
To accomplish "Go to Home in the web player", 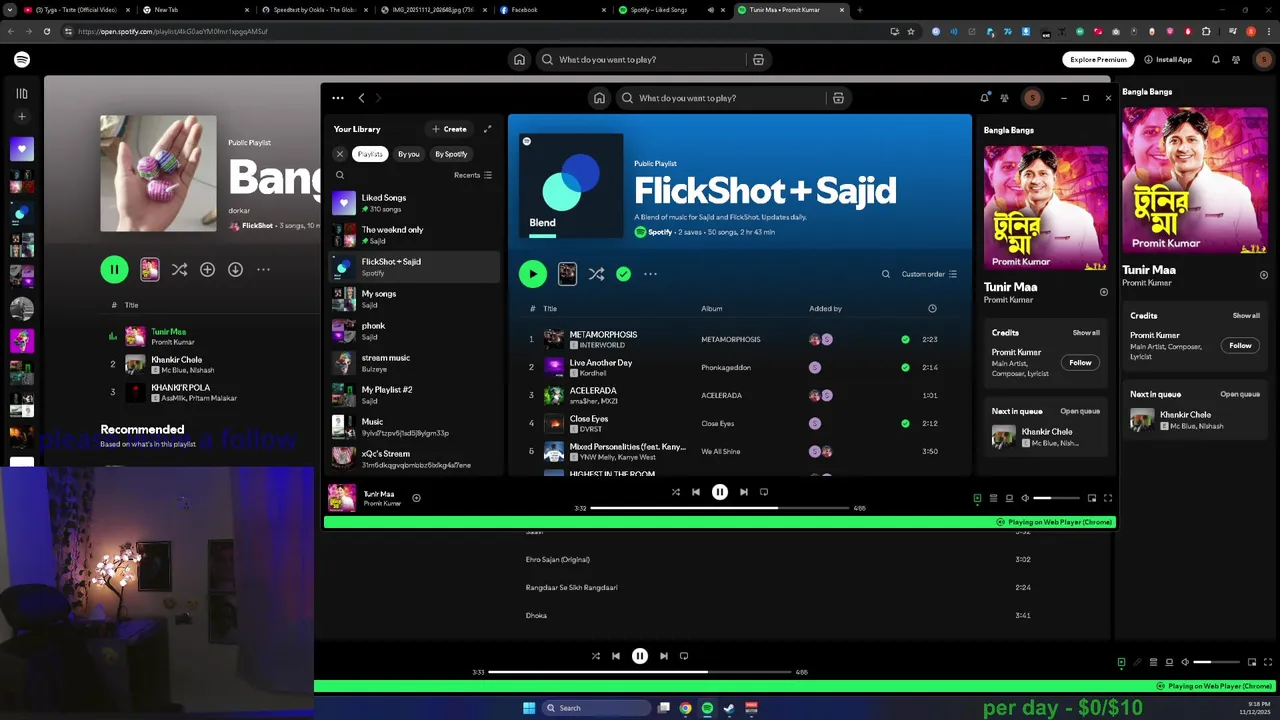I will [519, 60].
